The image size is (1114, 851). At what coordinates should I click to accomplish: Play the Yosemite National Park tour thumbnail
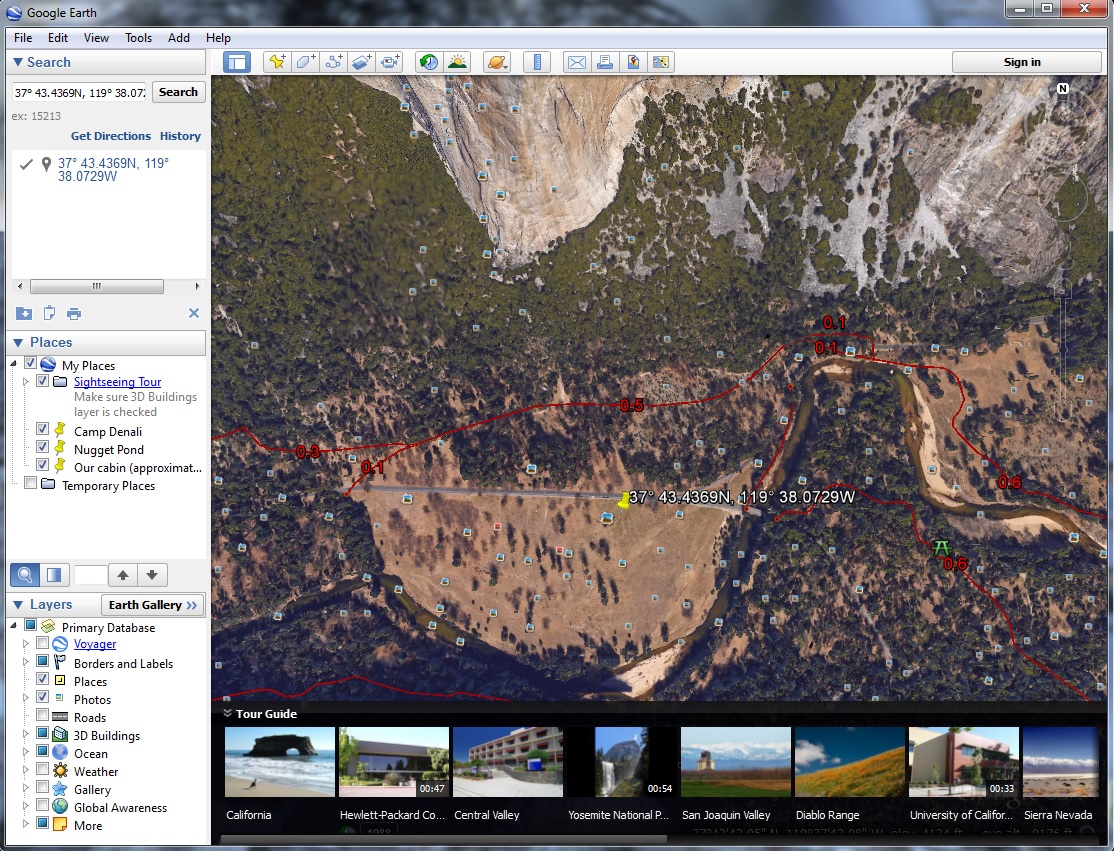pos(620,761)
